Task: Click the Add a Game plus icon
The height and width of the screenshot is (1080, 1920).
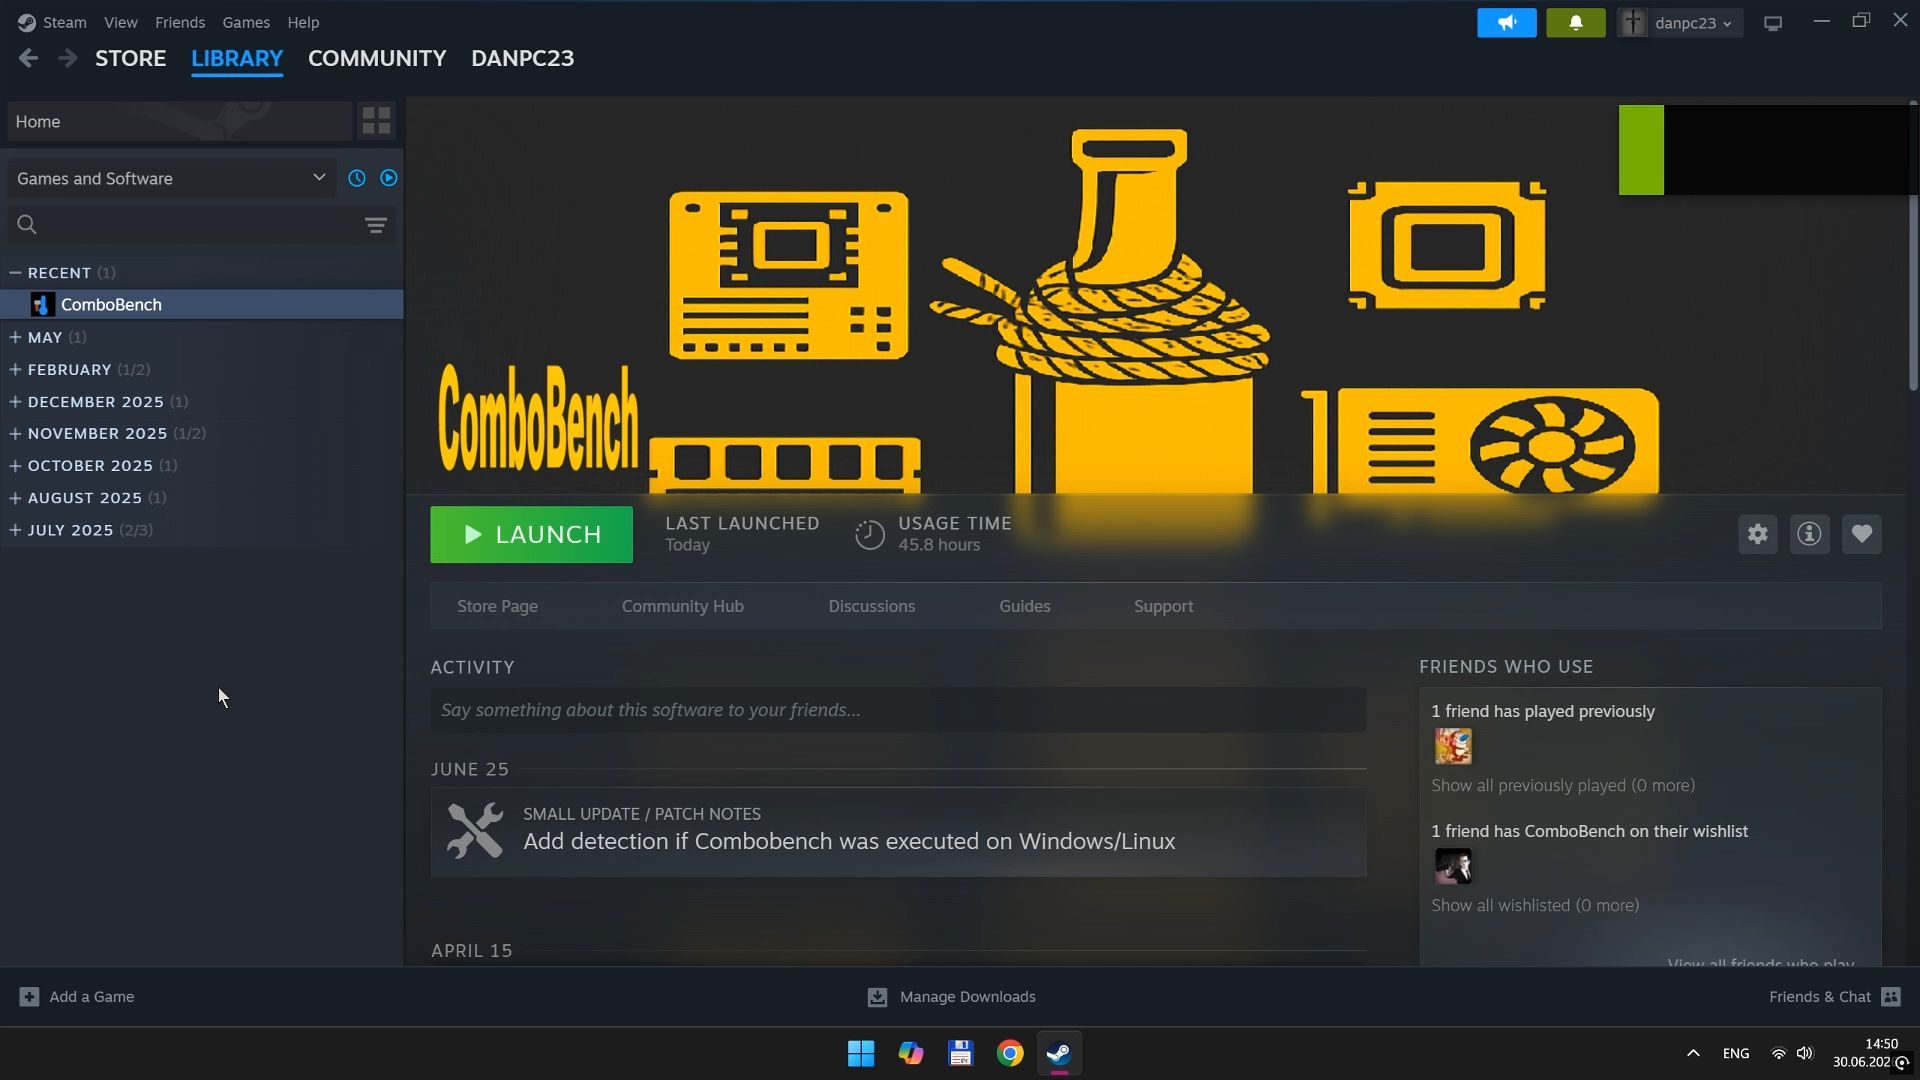Action: point(29,997)
